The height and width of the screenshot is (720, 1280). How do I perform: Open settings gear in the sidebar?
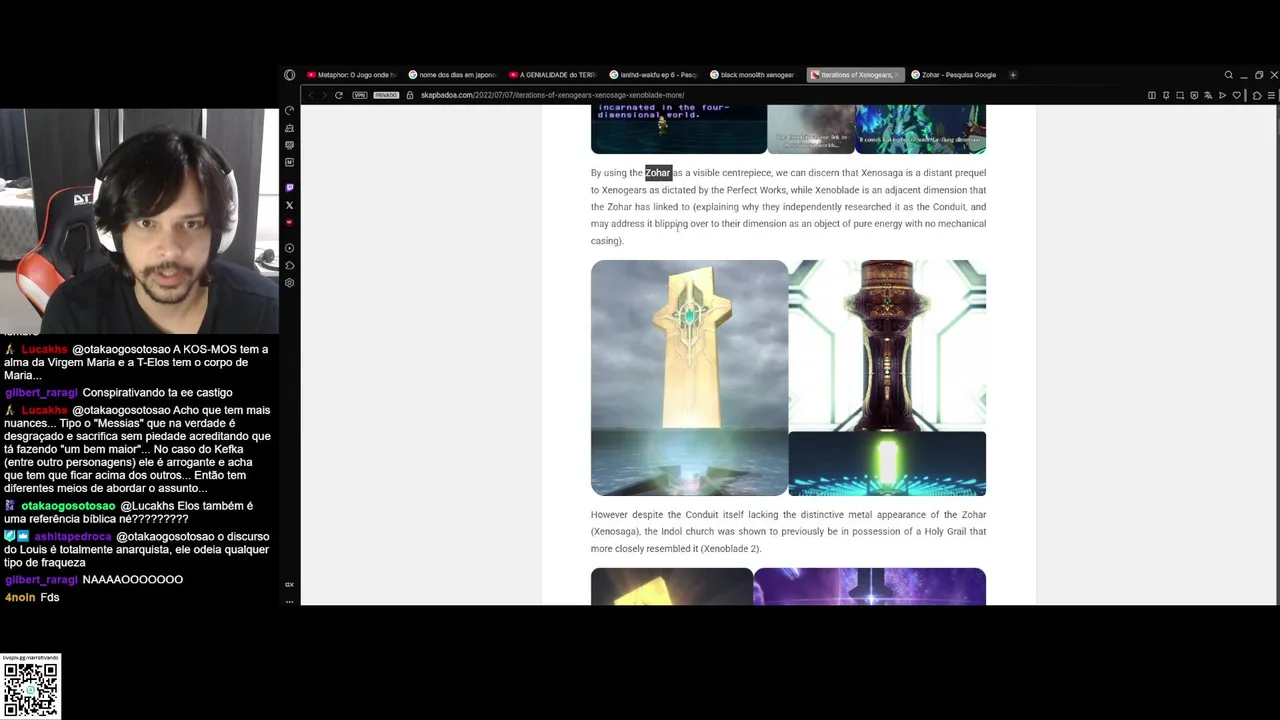click(x=290, y=282)
